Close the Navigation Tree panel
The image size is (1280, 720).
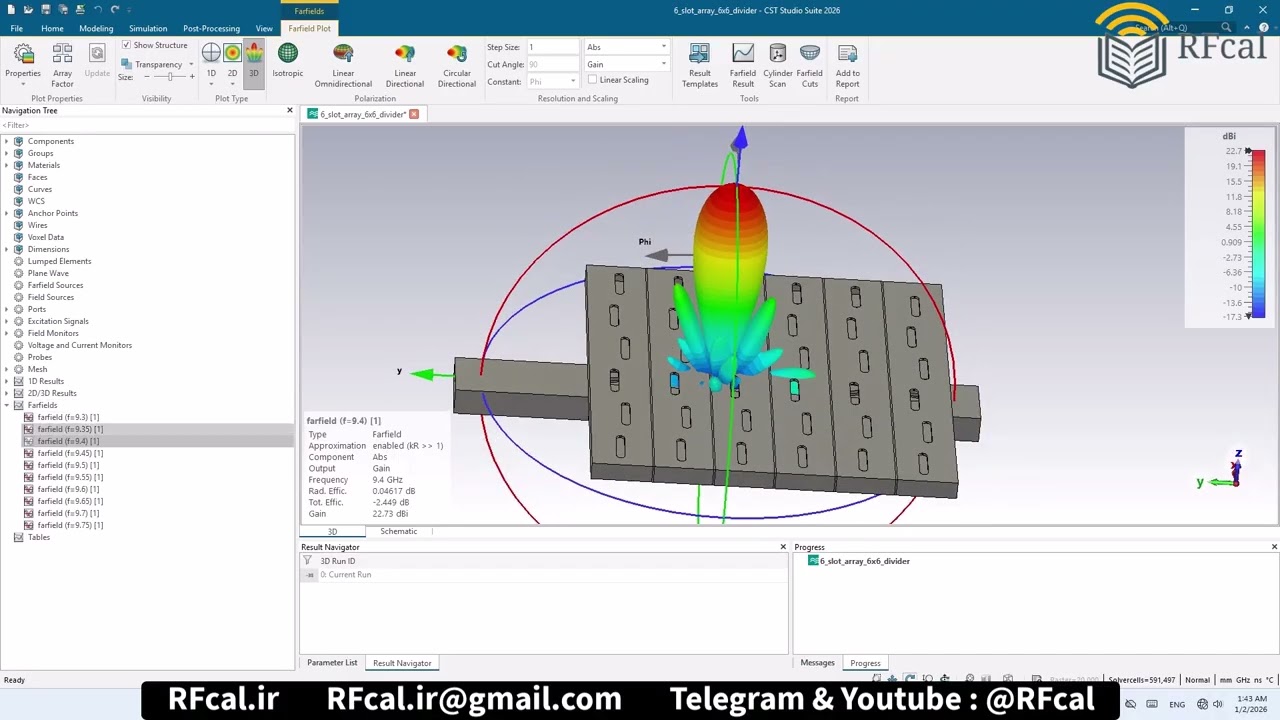coord(290,110)
